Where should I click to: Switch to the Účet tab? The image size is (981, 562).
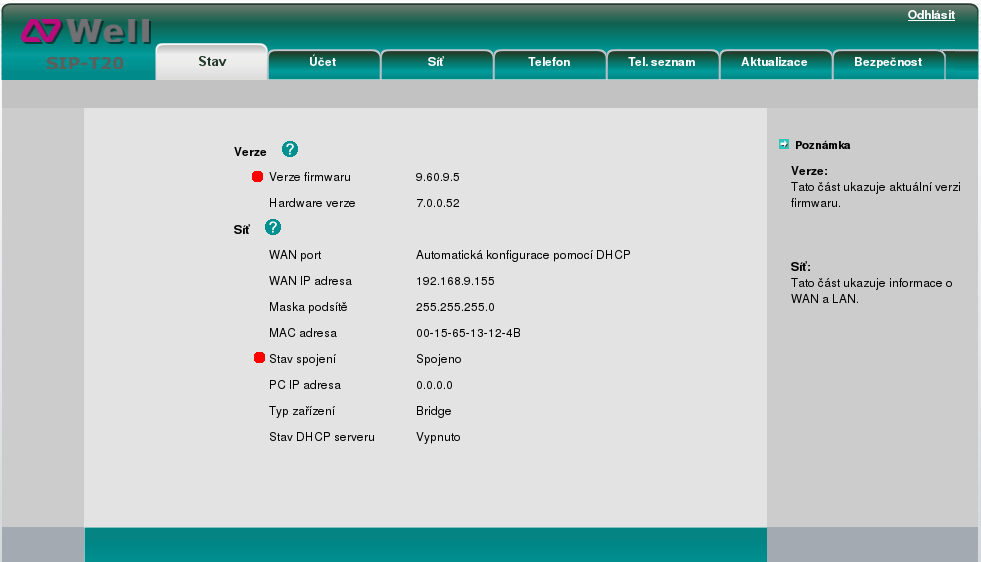click(323, 62)
